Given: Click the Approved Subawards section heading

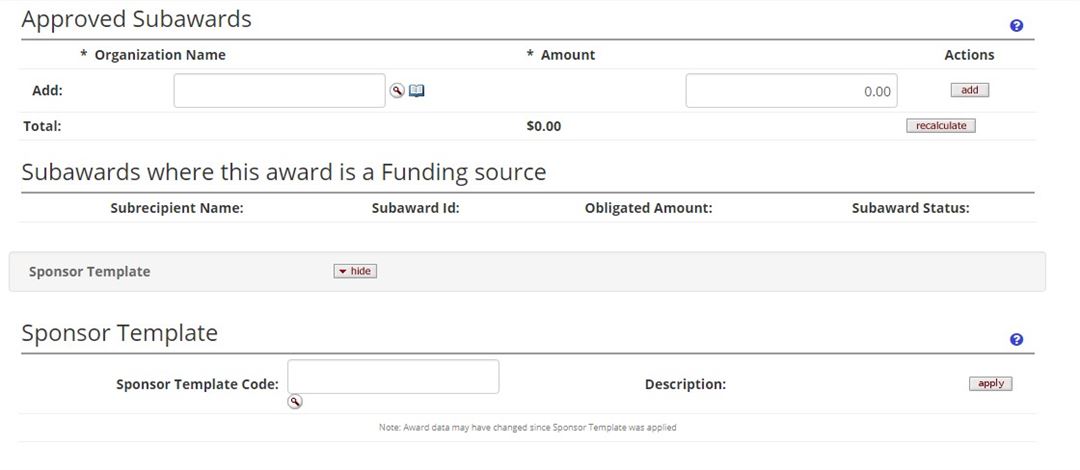Looking at the screenshot, I should click(x=137, y=19).
